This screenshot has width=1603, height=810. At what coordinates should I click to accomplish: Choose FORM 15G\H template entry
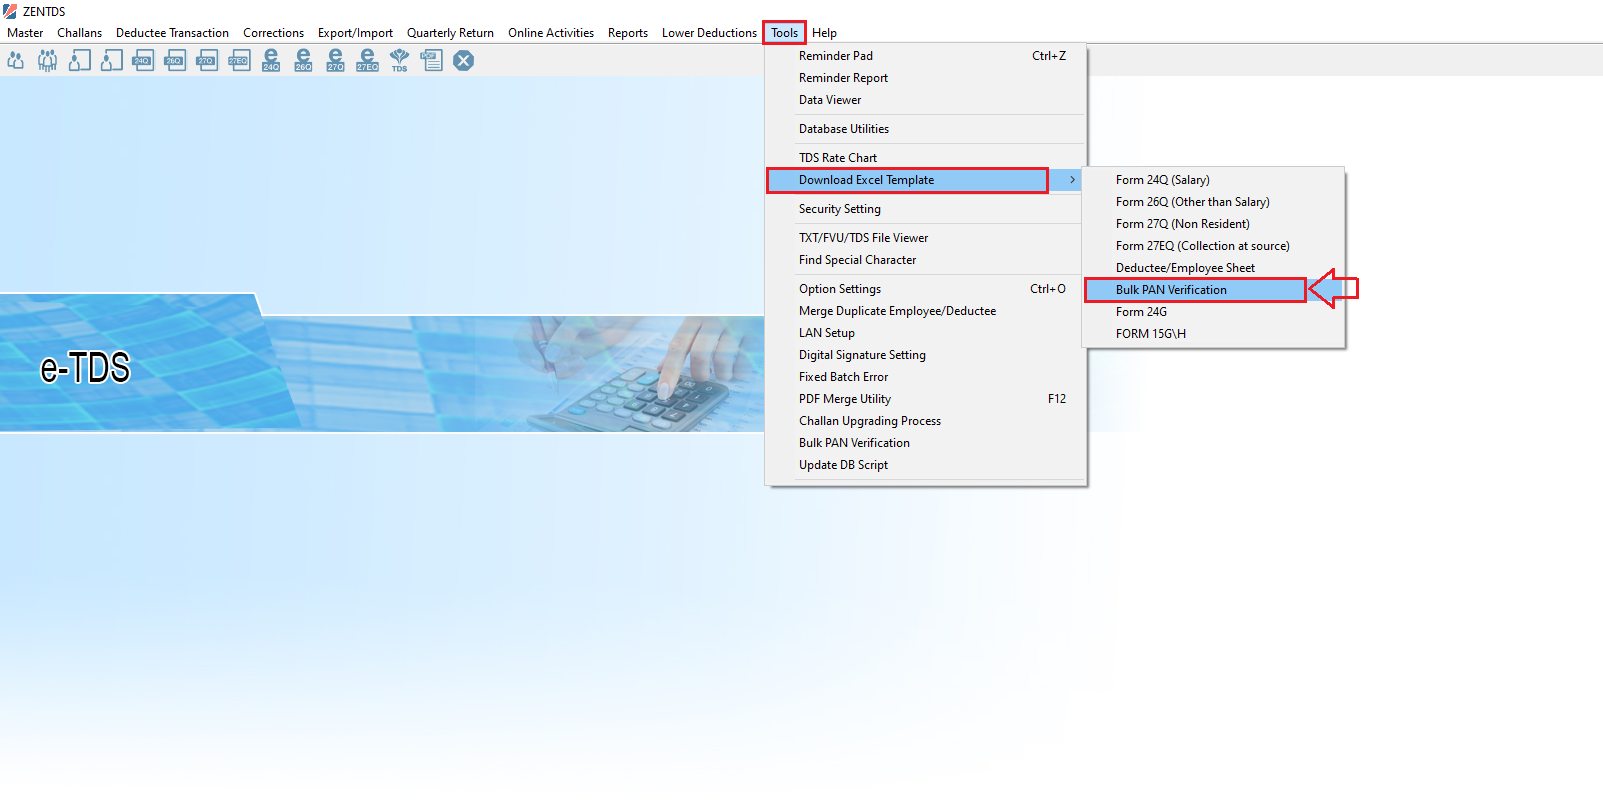pos(1214,334)
